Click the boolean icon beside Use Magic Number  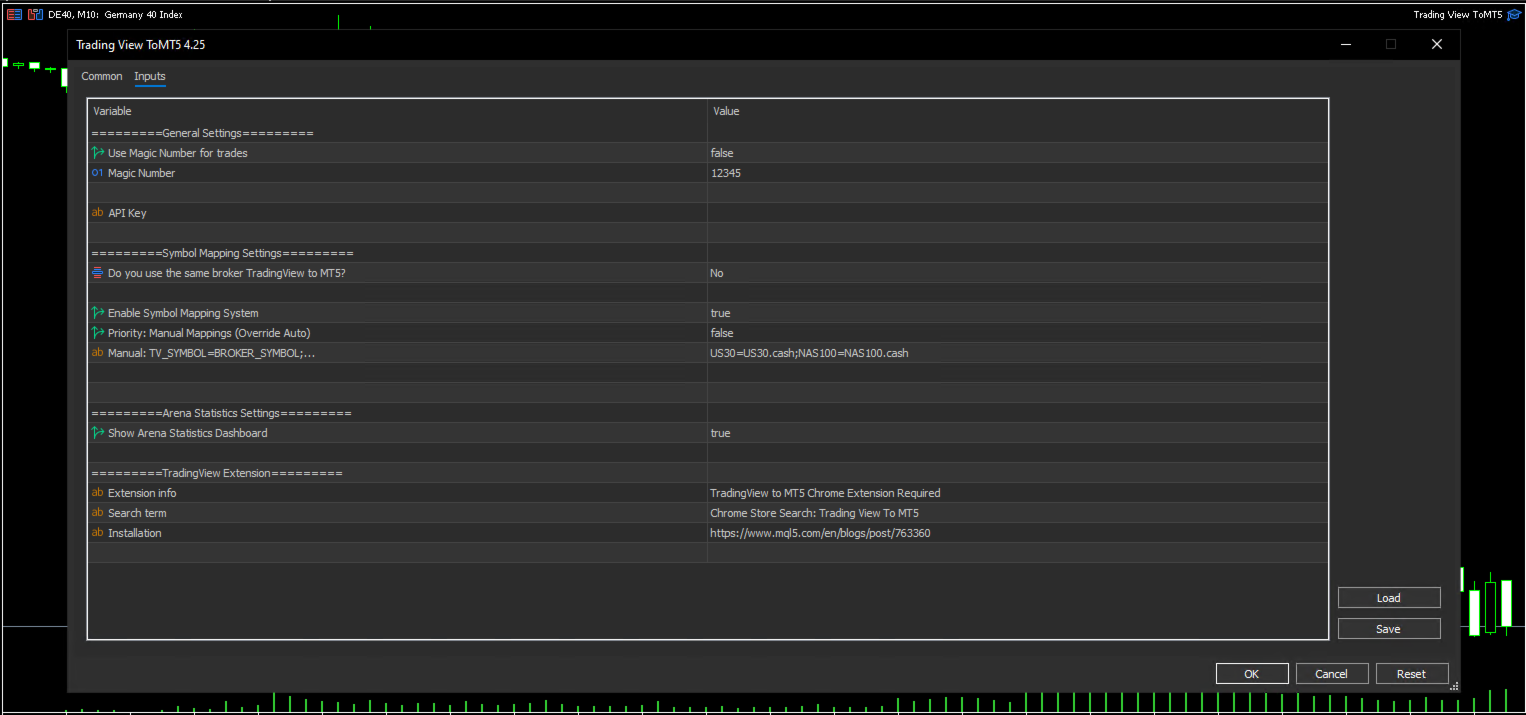97,153
